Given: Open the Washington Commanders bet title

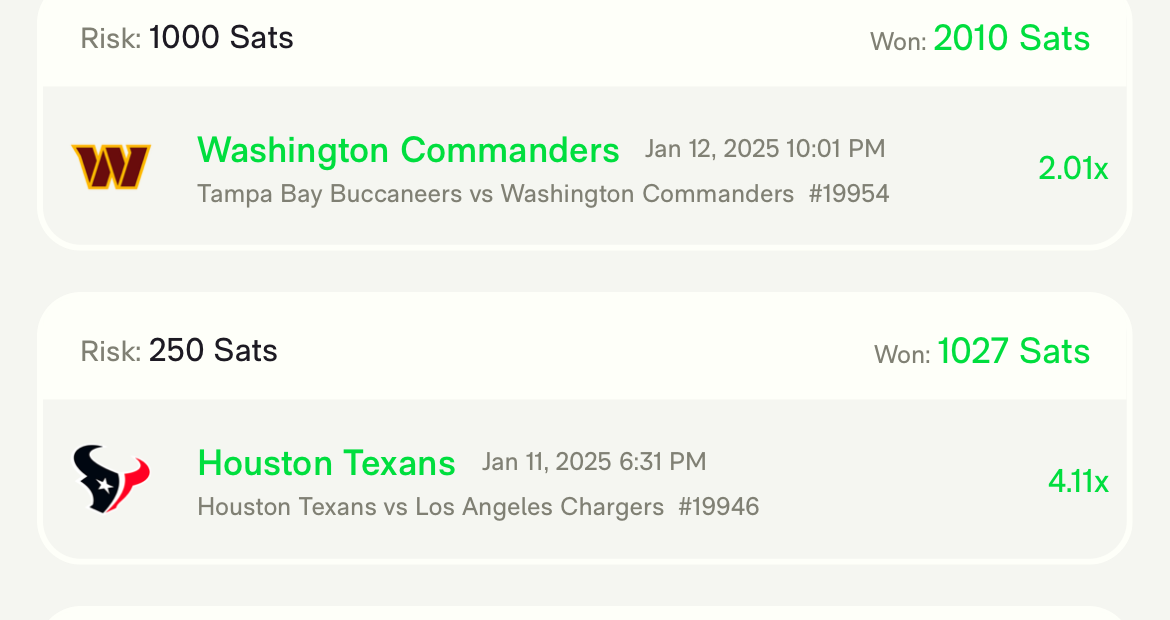Looking at the screenshot, I should coord(408,150).
